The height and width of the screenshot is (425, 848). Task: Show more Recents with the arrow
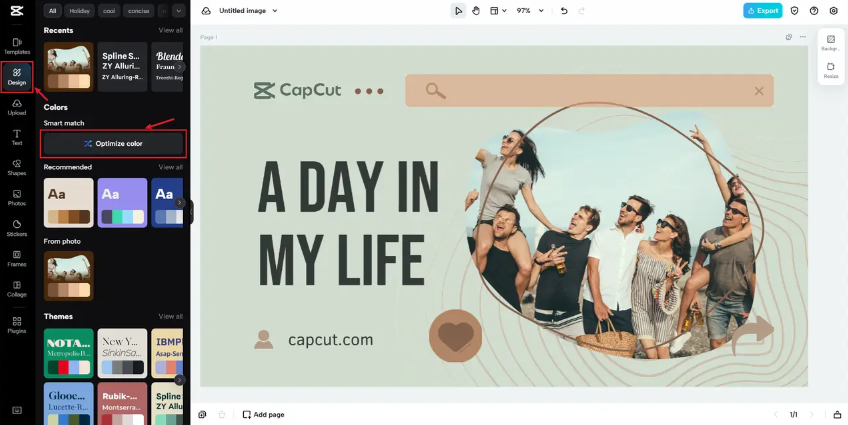click(x=180, y=67)
